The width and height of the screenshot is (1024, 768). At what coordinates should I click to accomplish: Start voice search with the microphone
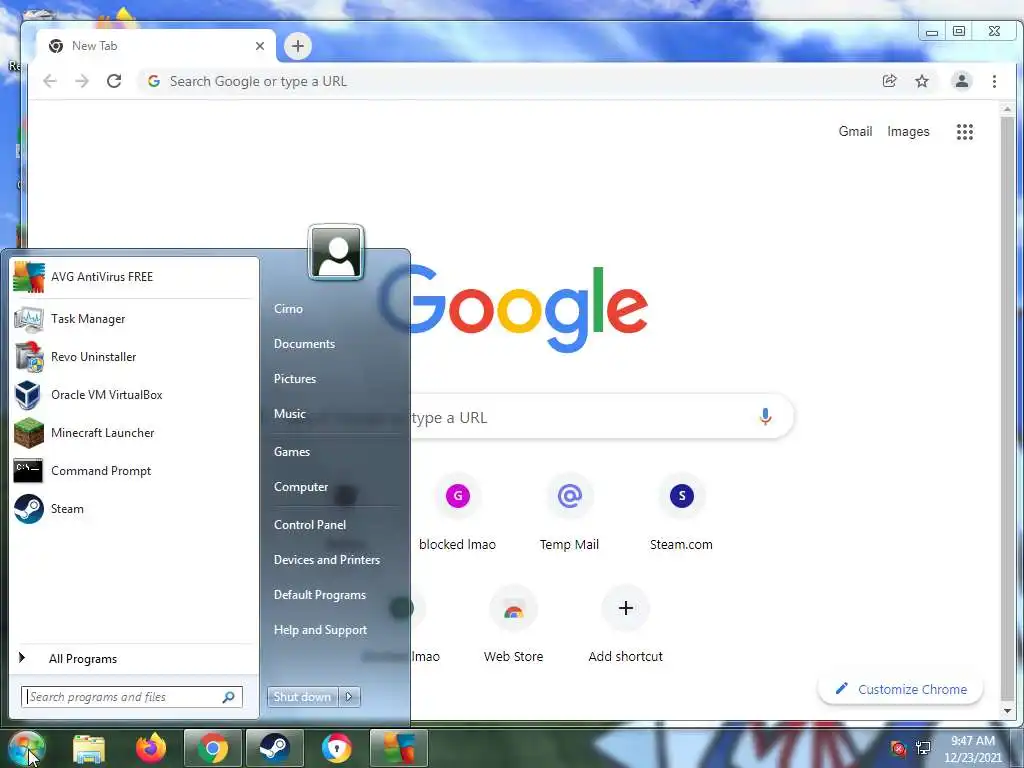765,417
